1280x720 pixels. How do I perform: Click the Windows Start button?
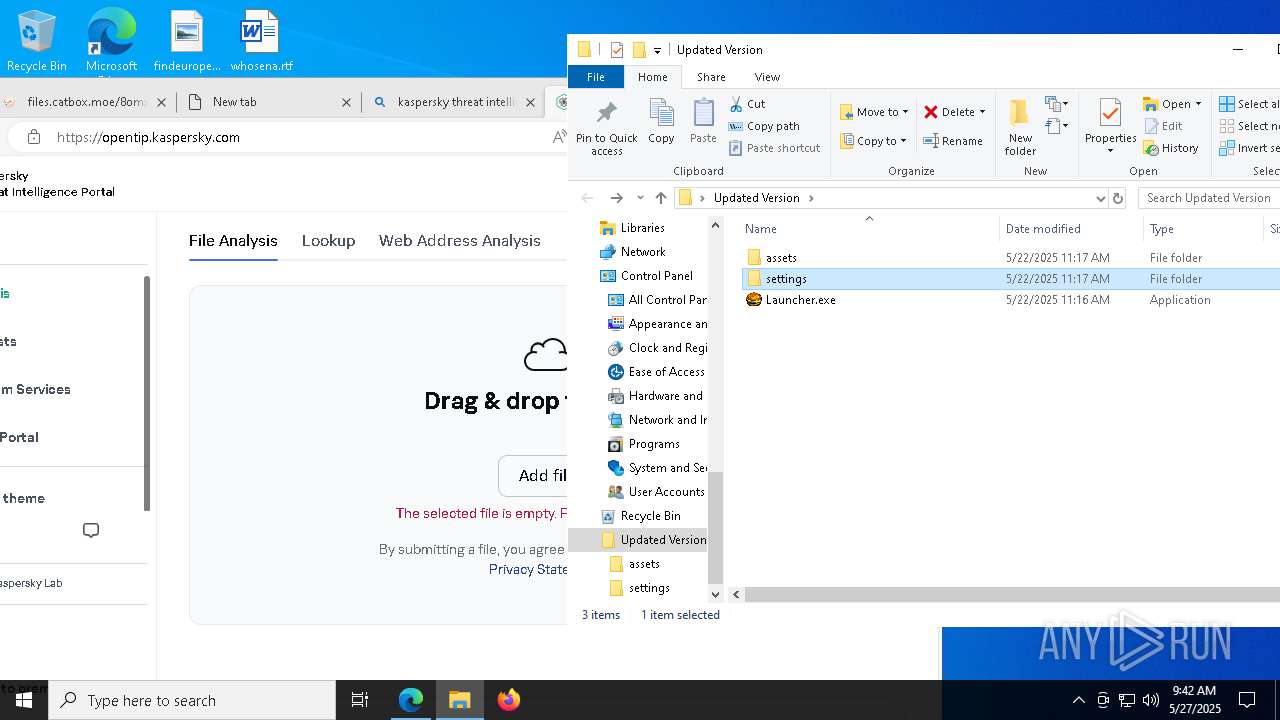point(24,700)
